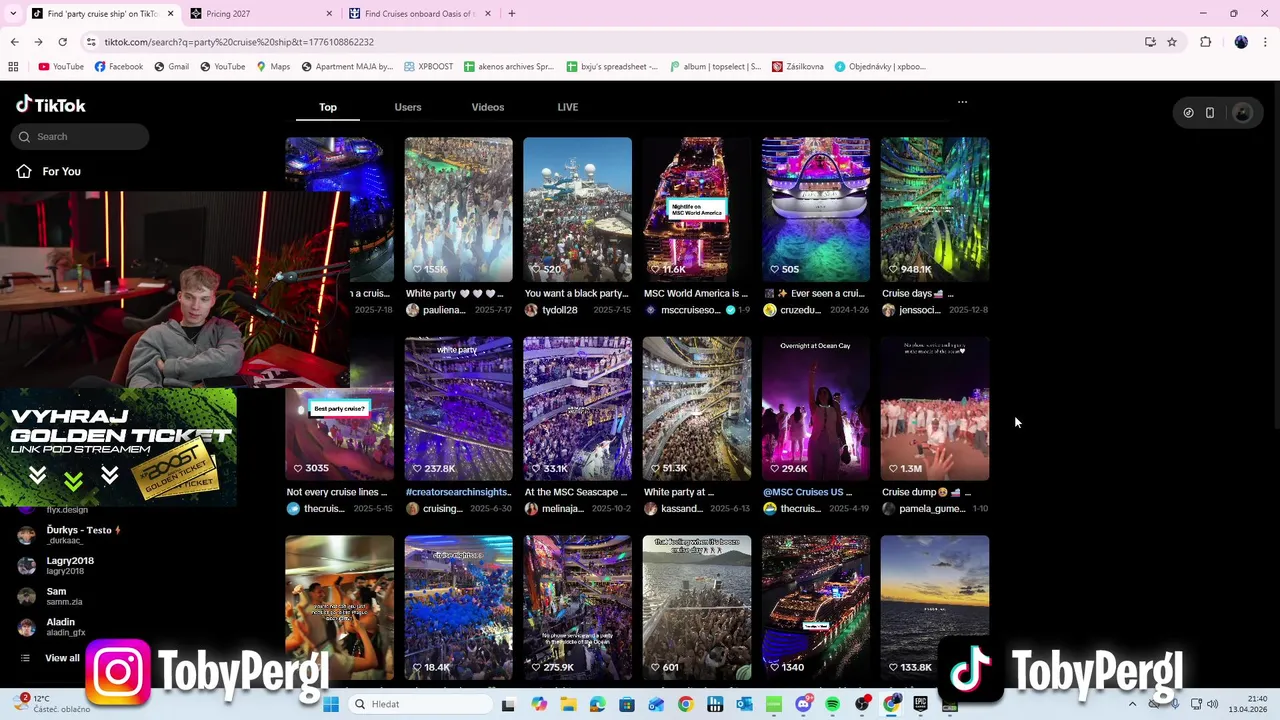The width and height of the screenshot is (1280, 720).
Task: Open the Chrome three-dot menu
Action: [x=1265, y=42]
